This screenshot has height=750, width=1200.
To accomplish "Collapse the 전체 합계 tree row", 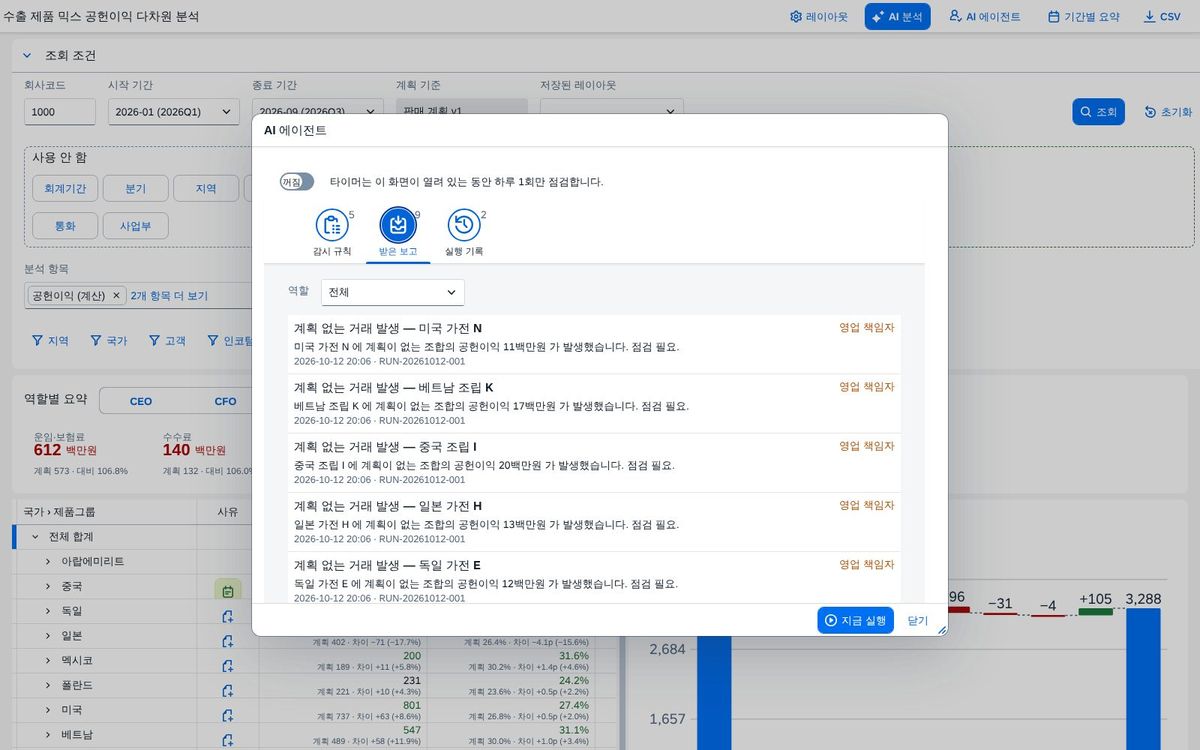I will tap(36, 537).
